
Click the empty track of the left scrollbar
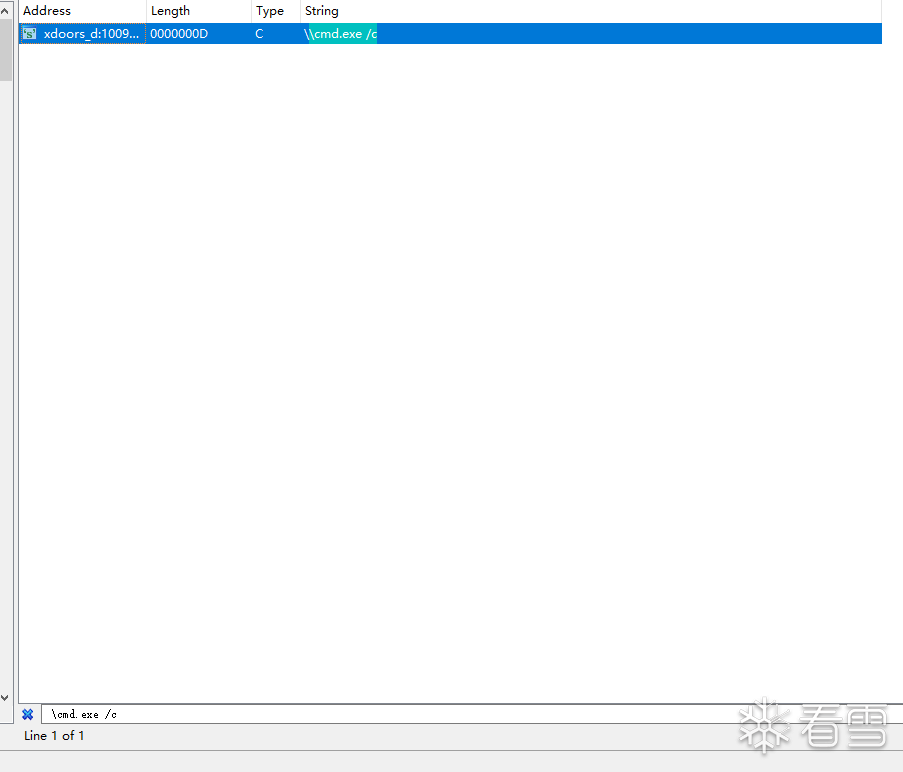[x=6, y=400]
